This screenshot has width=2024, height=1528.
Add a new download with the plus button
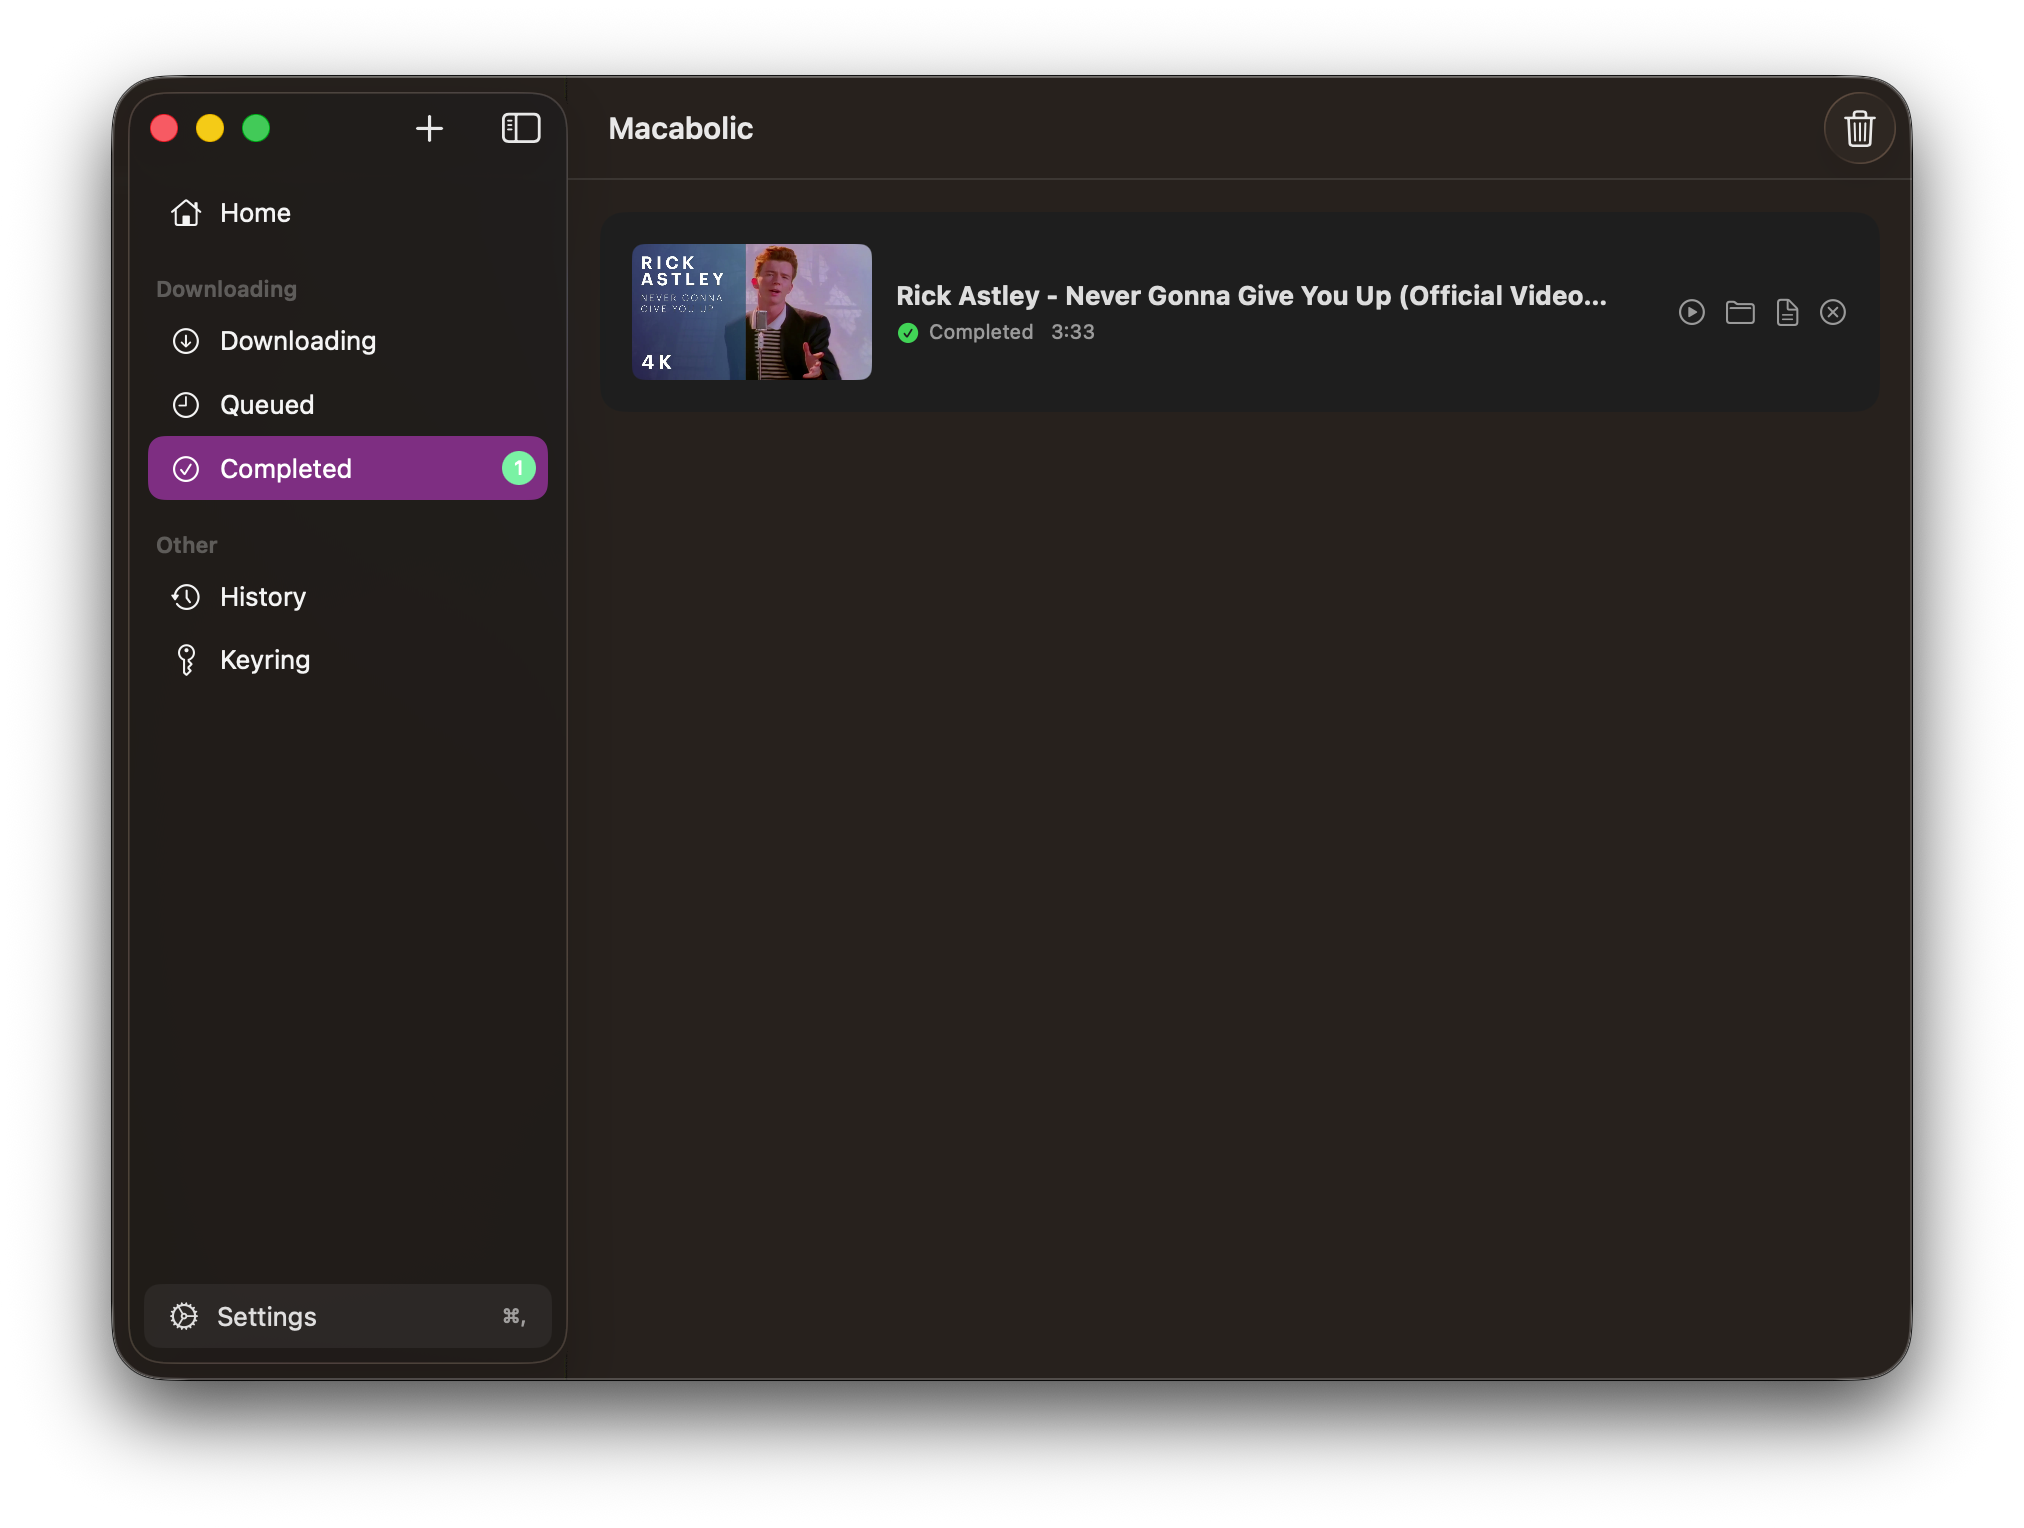(429, 128)
